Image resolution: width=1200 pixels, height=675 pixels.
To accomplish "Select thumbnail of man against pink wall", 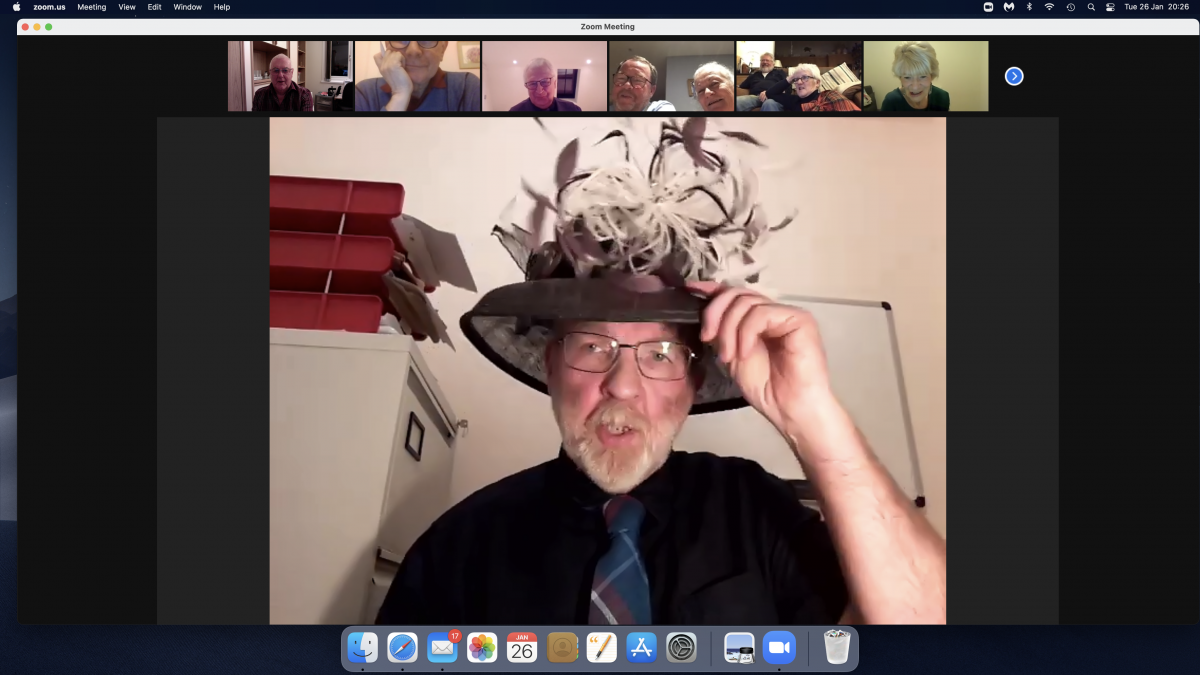I will point(544,76).
